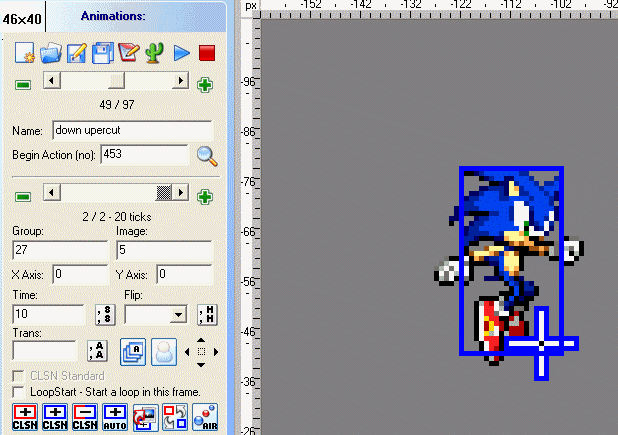Stop the animation with red square
The image size is (618, 435).
point(207,53)
